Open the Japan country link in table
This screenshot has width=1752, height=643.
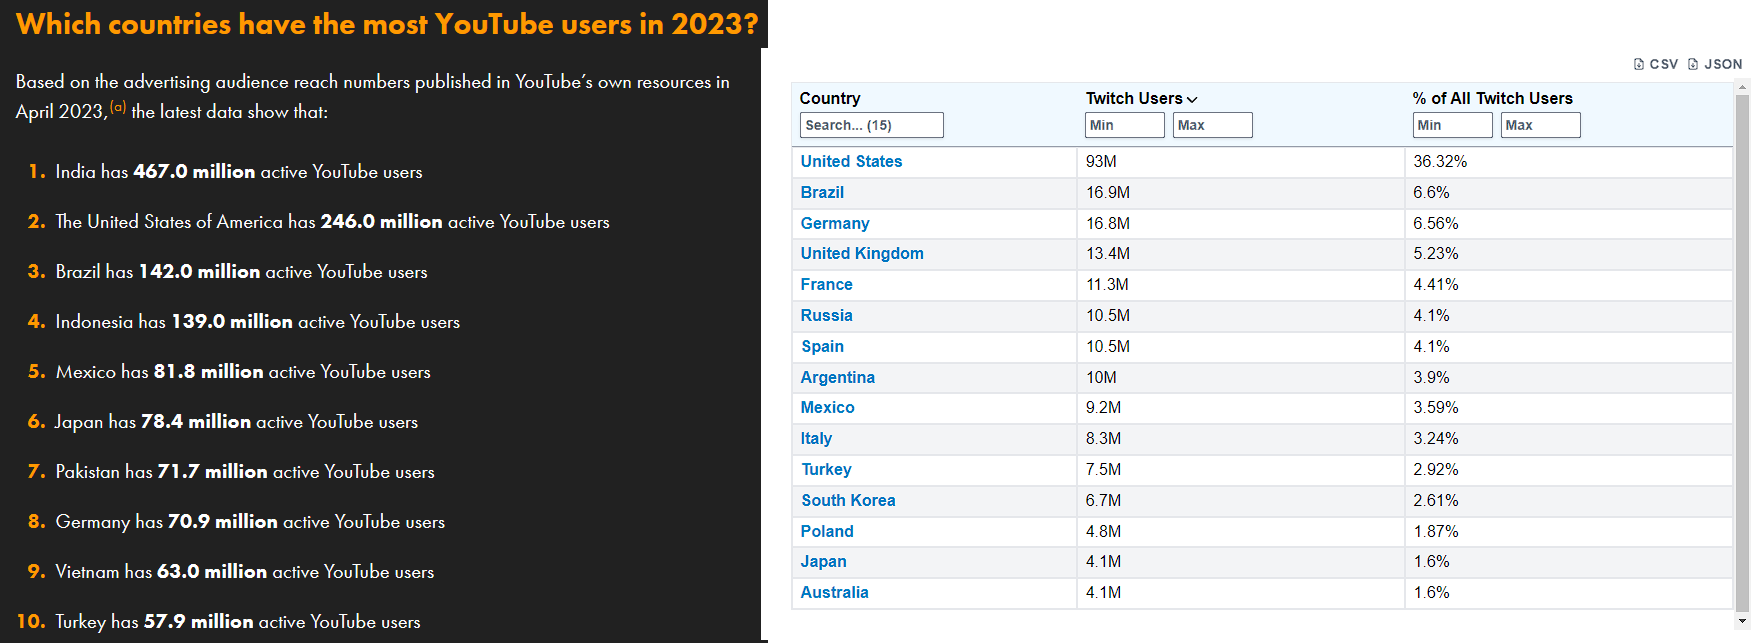(x=824, y=562)
